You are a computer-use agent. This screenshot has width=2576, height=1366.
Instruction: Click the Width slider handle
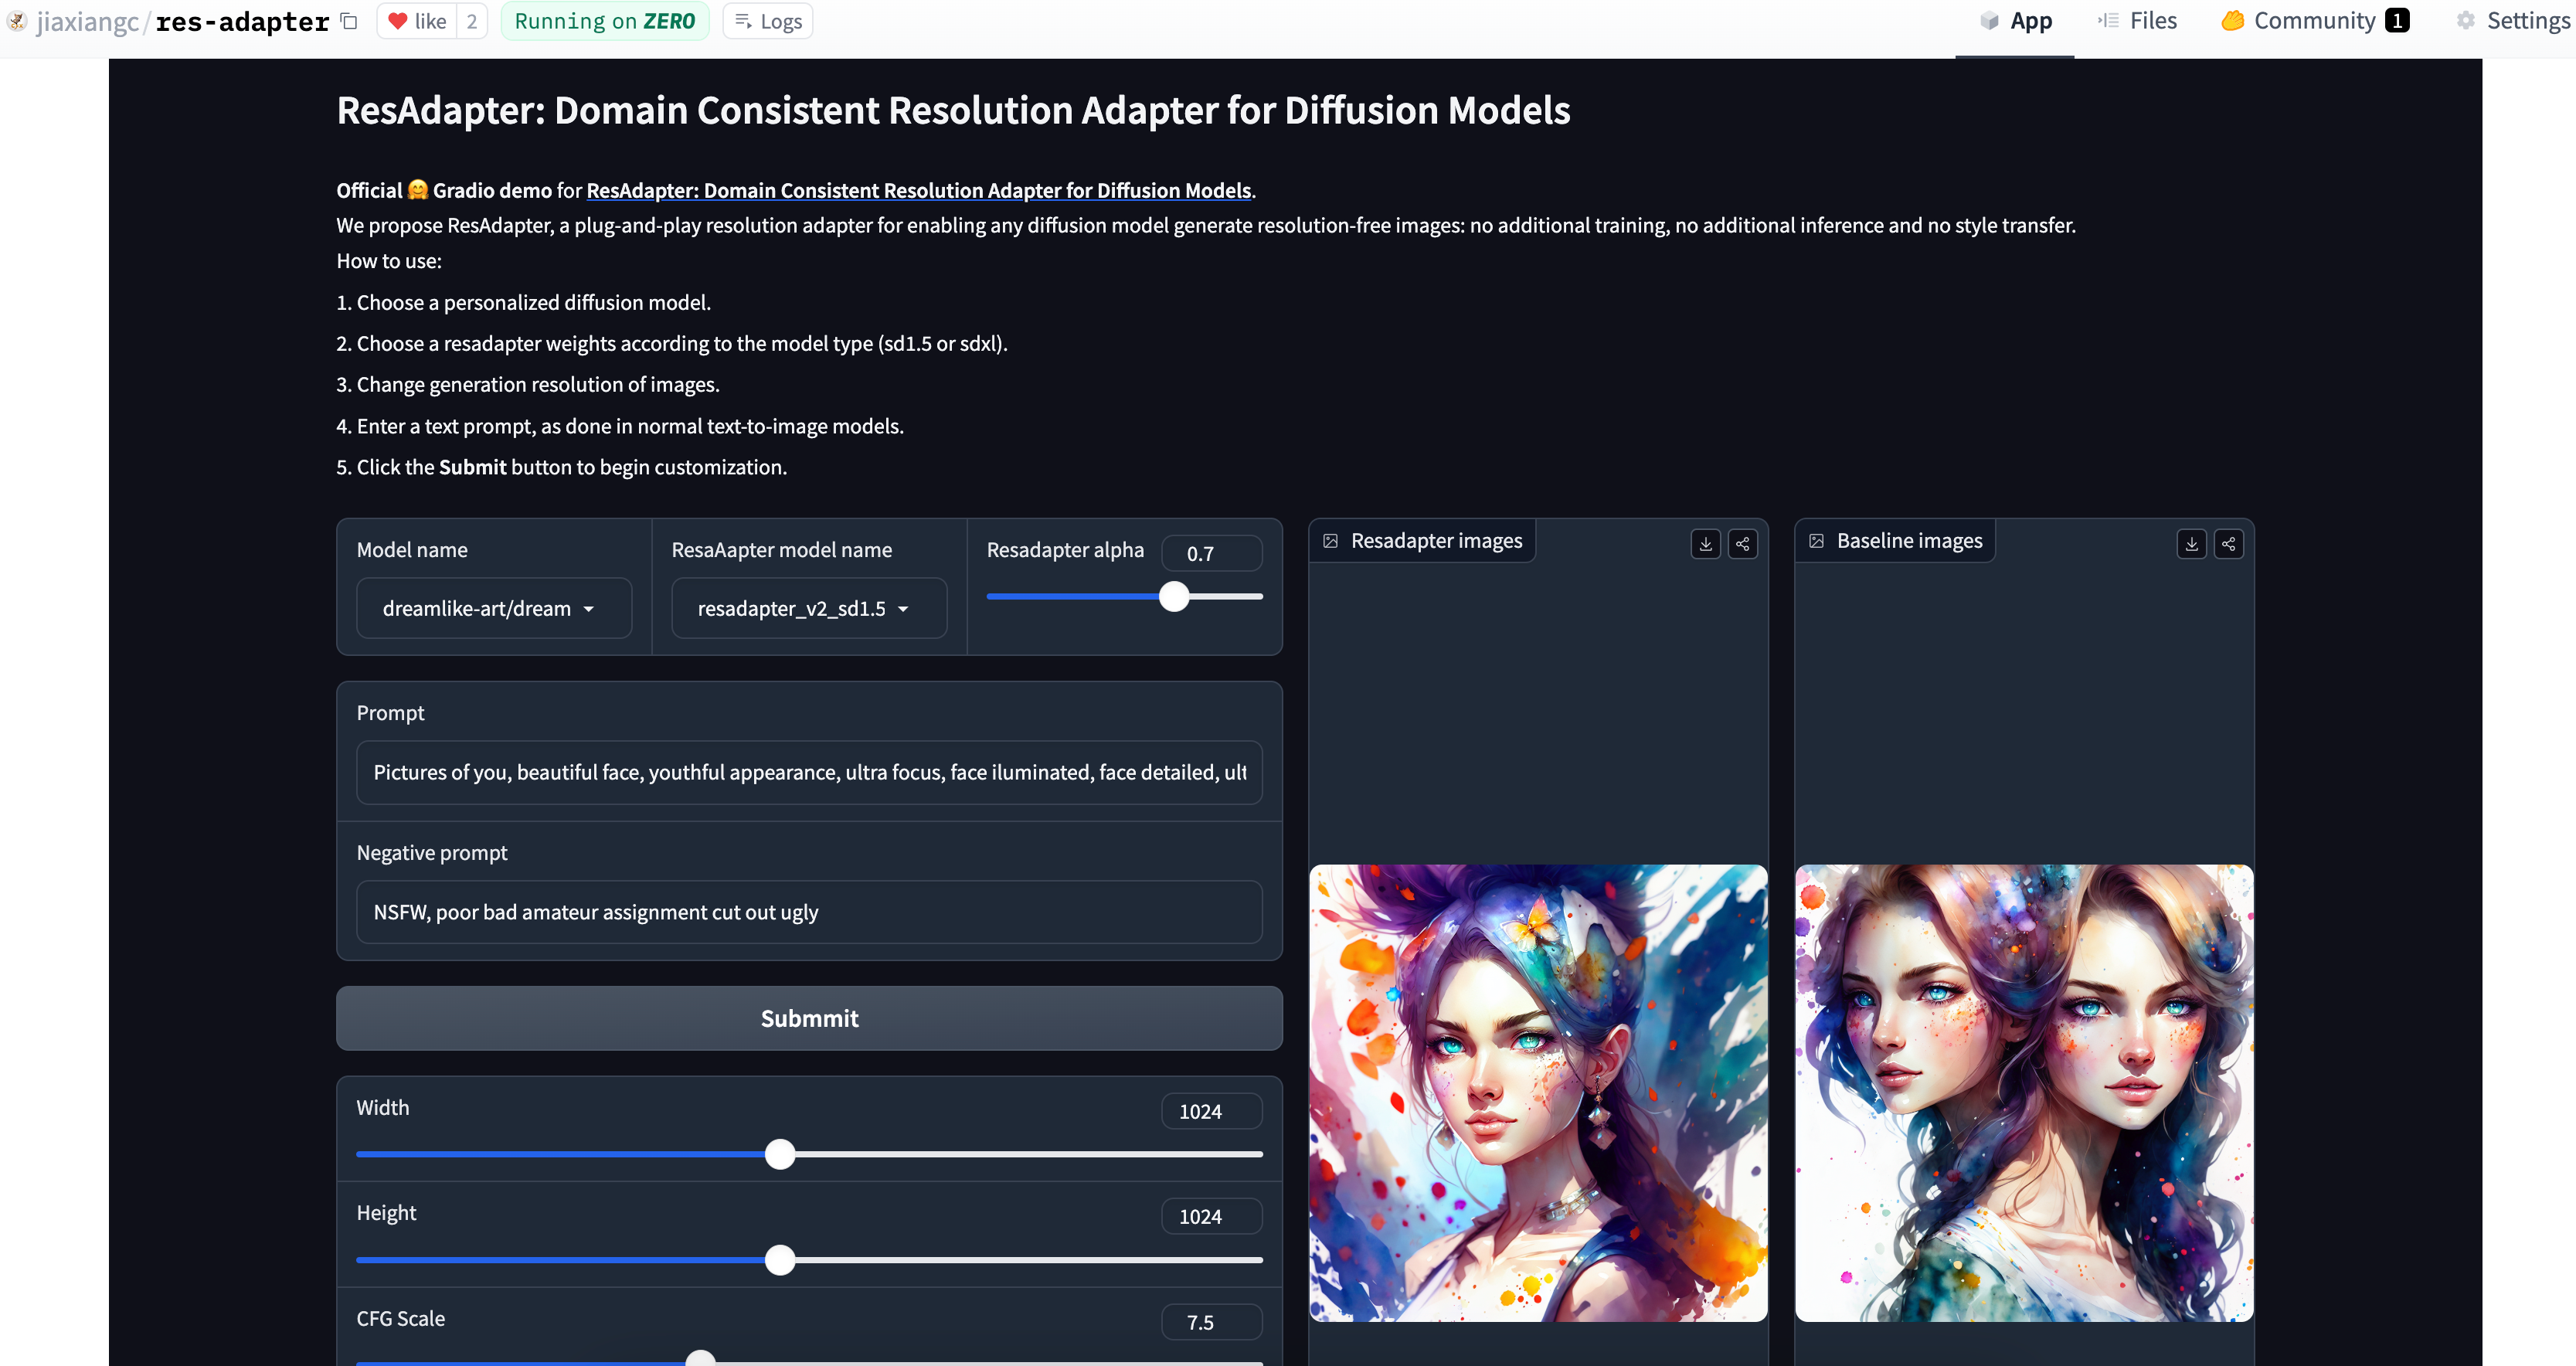[780, 1154]
